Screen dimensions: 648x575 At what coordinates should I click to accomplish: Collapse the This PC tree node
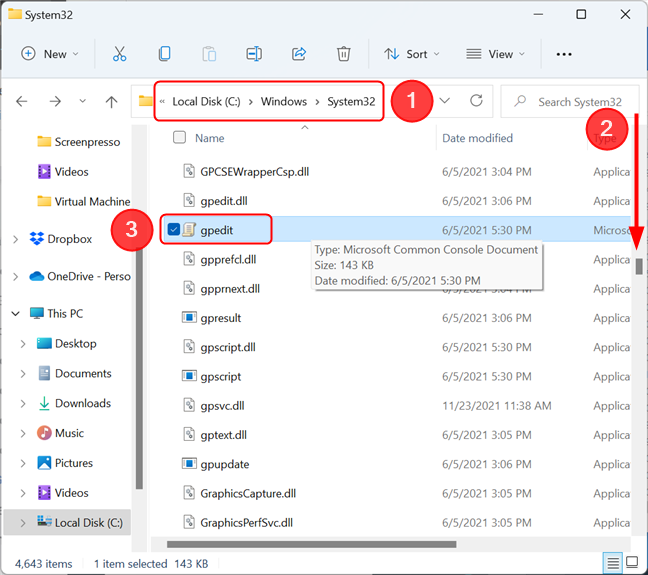[x=15, y=314]
